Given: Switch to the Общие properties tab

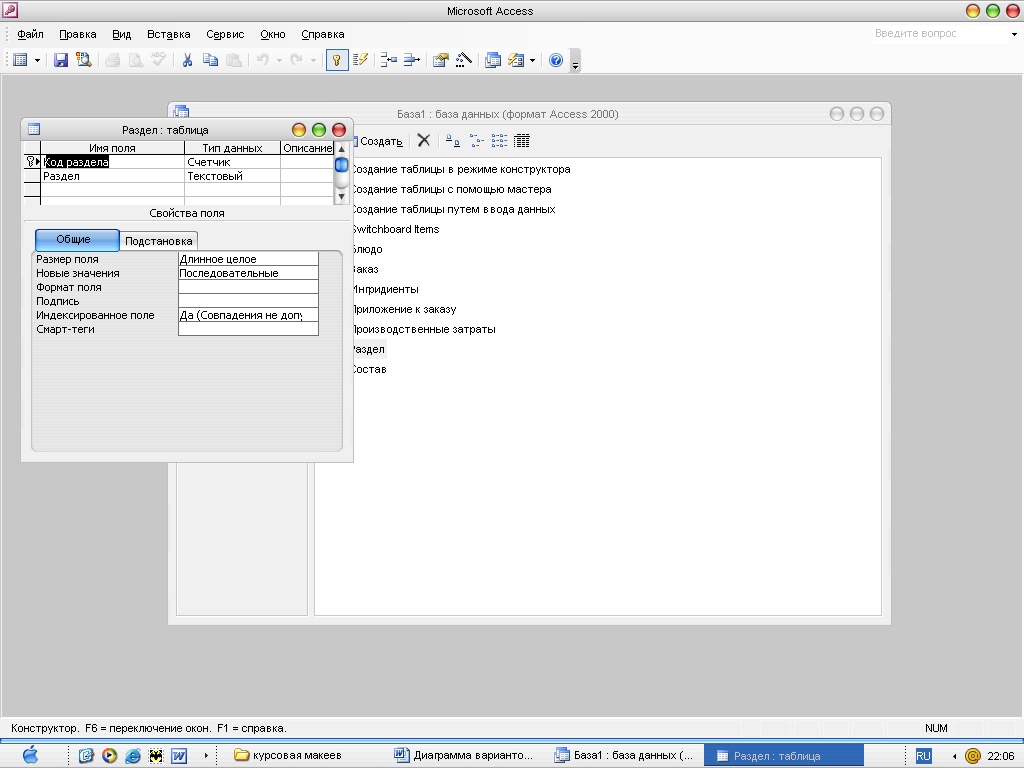Looking at the screenshot, I should pyautogui.click(x=77, y=240).
